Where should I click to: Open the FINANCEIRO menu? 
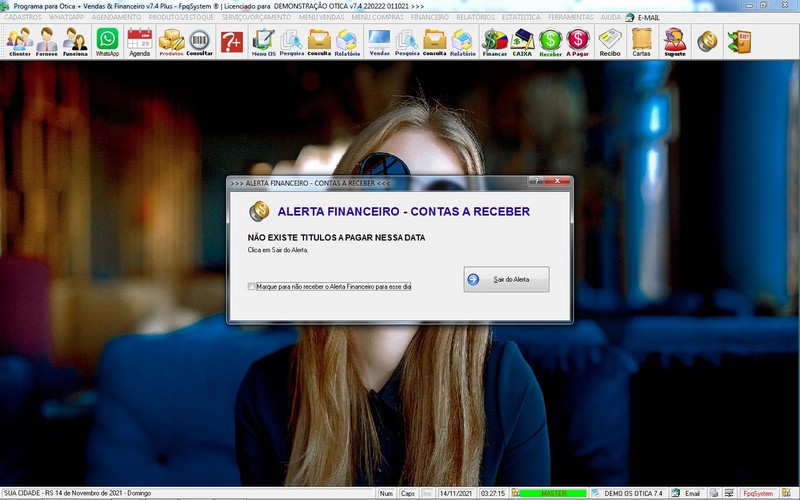coord(430,17)
